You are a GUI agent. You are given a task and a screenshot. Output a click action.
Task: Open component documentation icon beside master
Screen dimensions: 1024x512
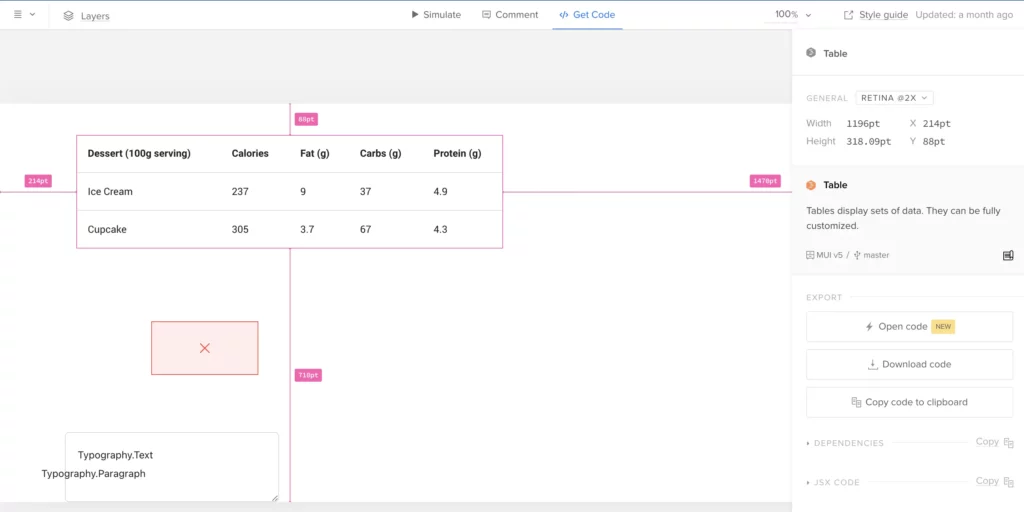pyautogui.click(x=1008, y=255)
